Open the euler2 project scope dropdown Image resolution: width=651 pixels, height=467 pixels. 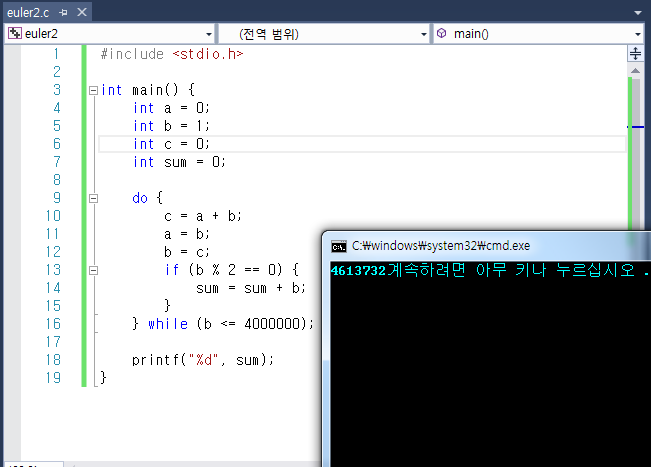coord(209,34)
